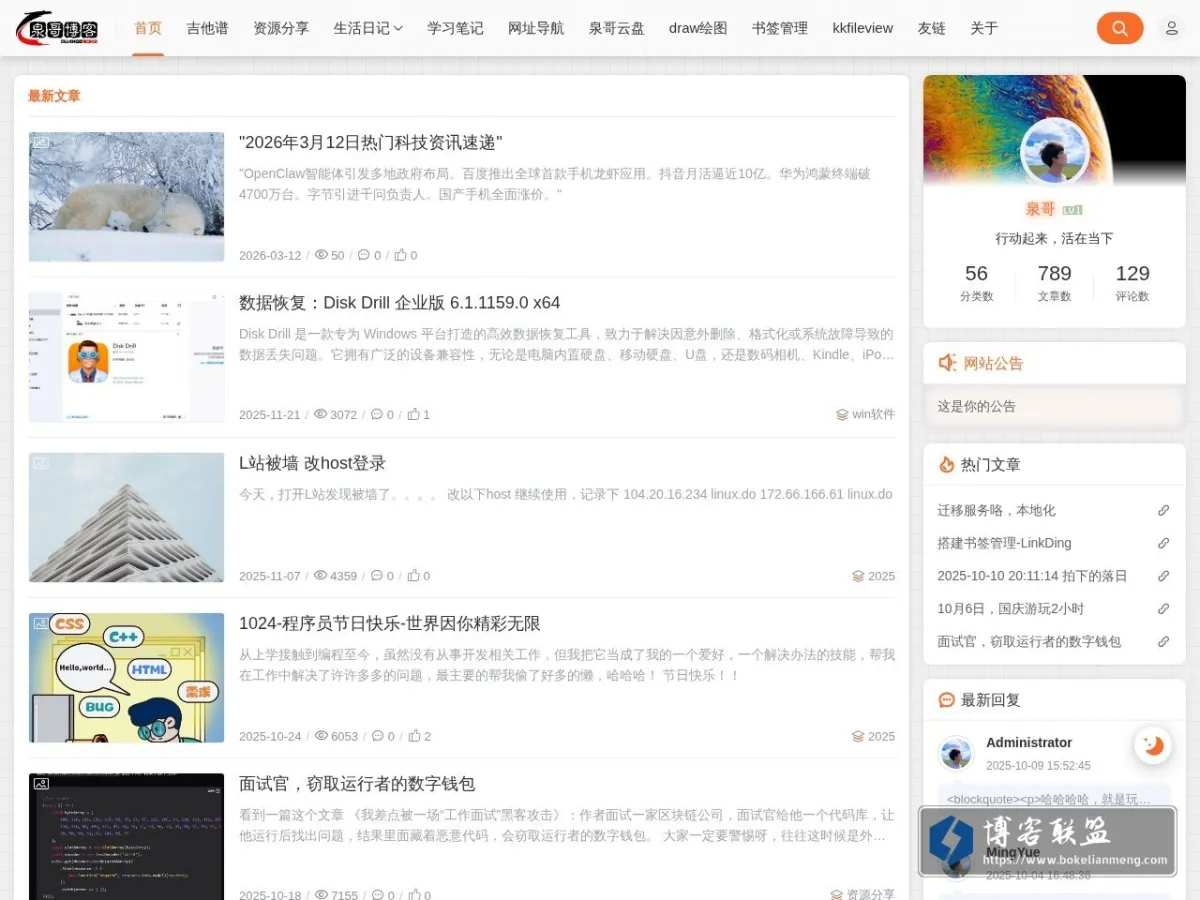Open hot article 10月6日，国庆游玩2小时

click(1010, 609)
